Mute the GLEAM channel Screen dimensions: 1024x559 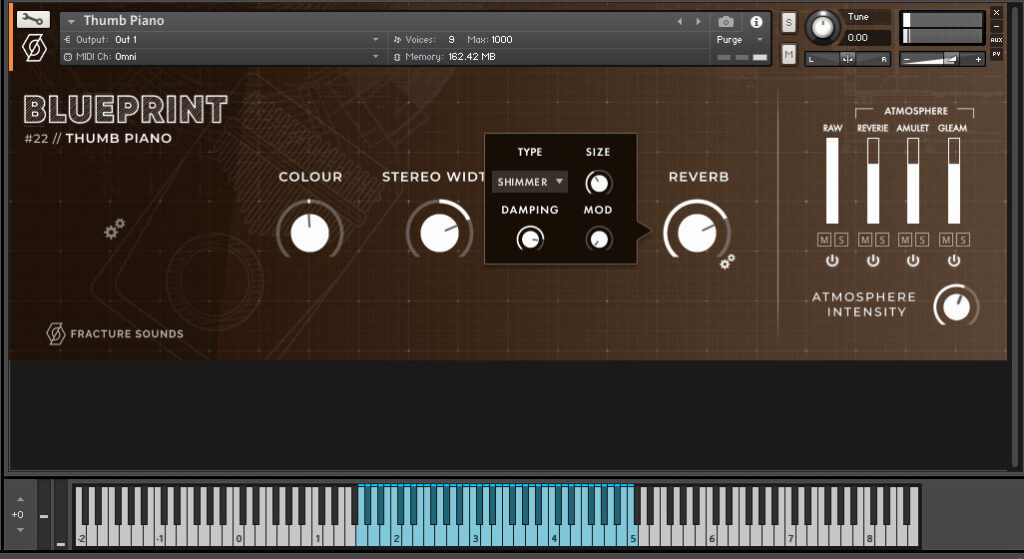point(946,240)
